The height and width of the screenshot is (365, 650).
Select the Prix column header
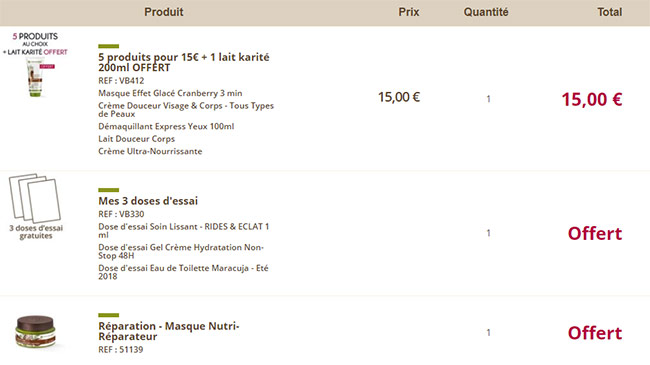409,12
